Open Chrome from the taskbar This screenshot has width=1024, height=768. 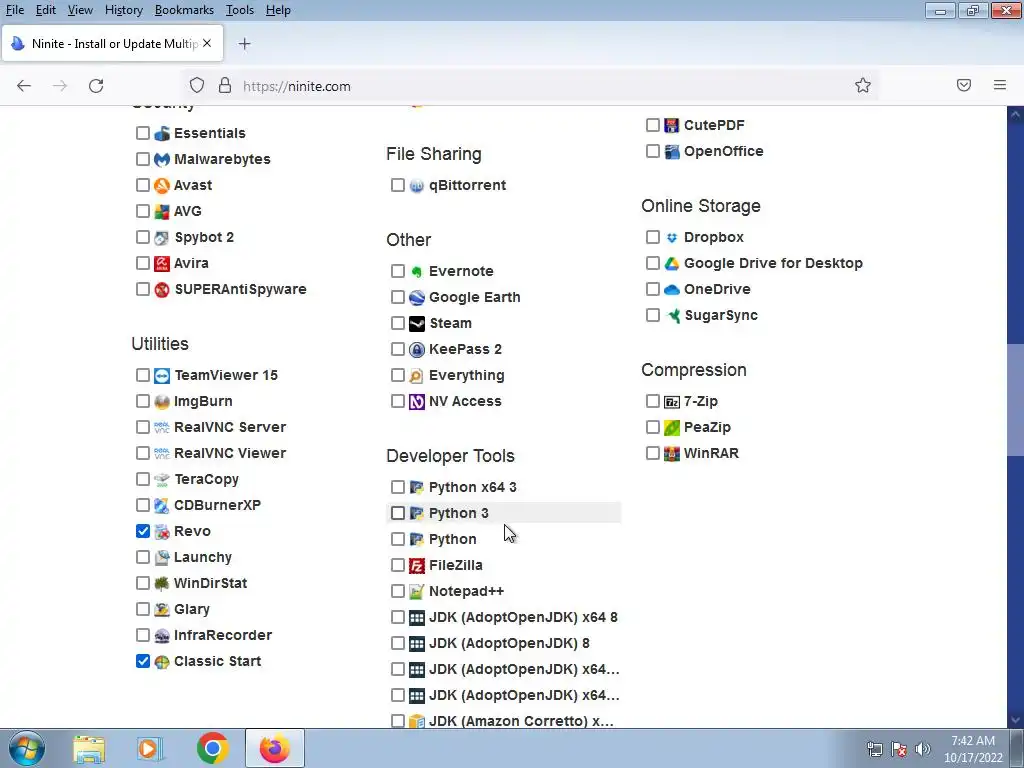pyautogui.click(x=212, y=748)
